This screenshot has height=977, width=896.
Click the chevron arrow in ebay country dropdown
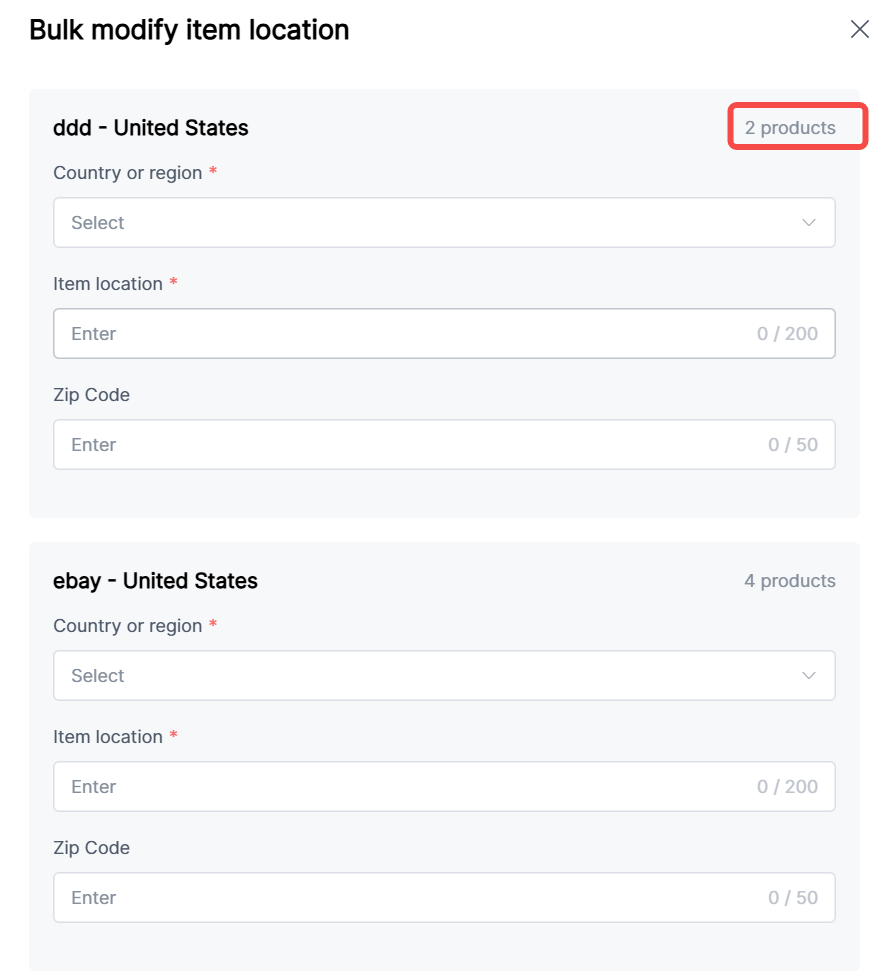pos(809,676)
